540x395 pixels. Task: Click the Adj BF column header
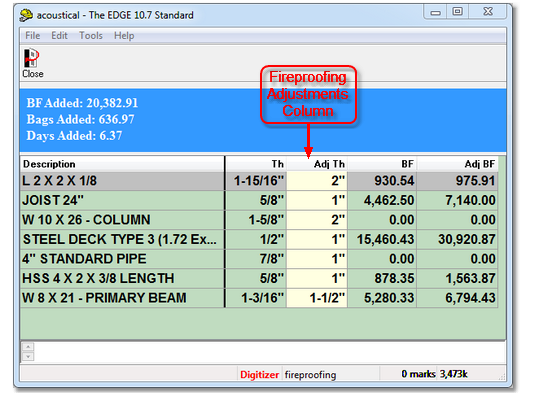coord(457,164)
